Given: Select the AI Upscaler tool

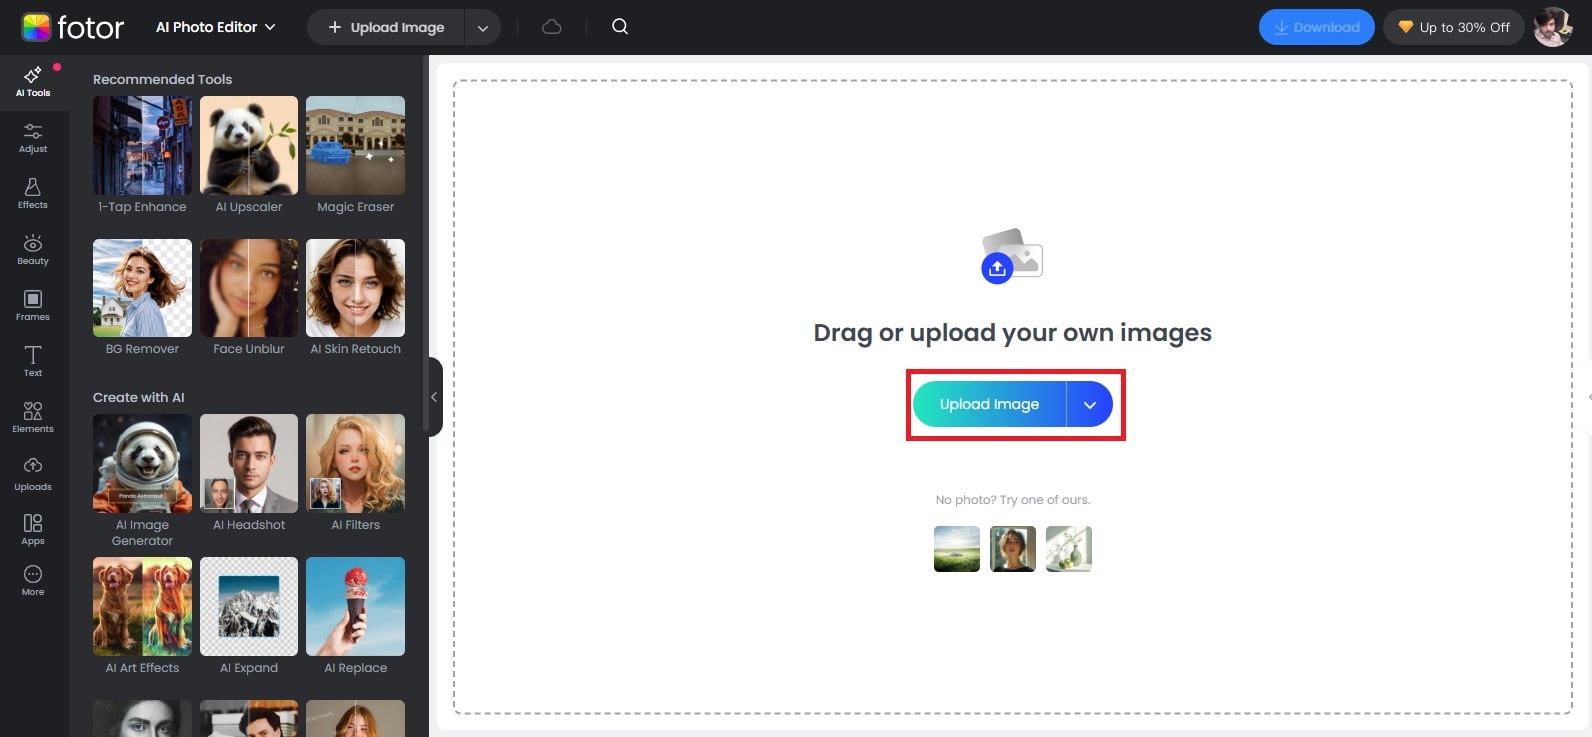Looking at the screenshot, I should point(249,155).
